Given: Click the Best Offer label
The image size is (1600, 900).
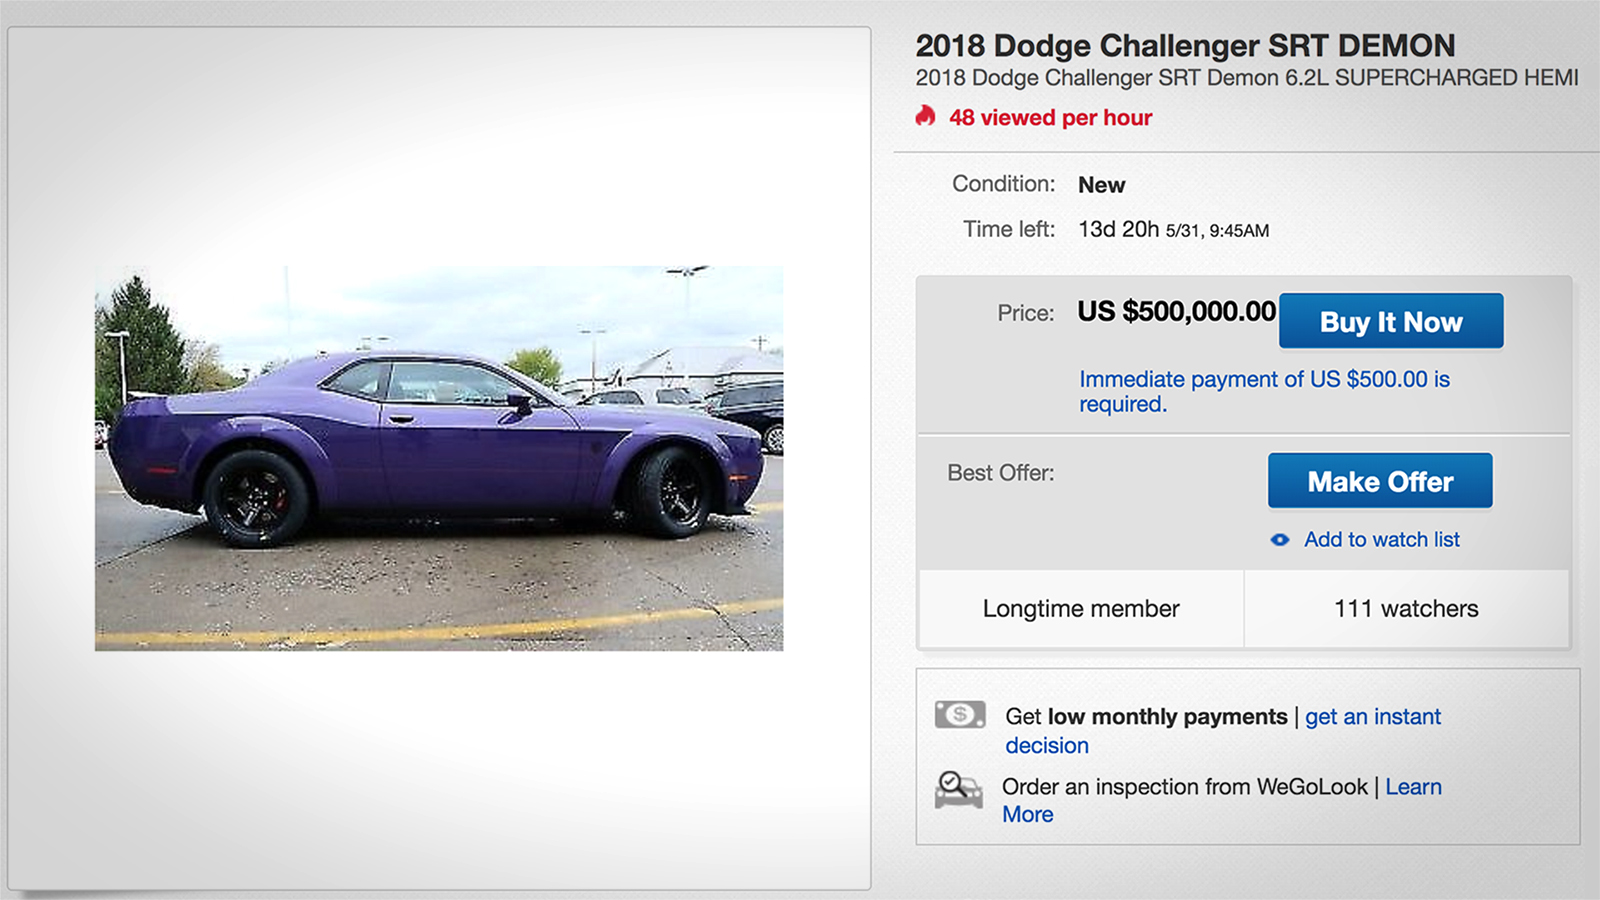Looking at the screenshot, I should click(x=1000, y=473).
